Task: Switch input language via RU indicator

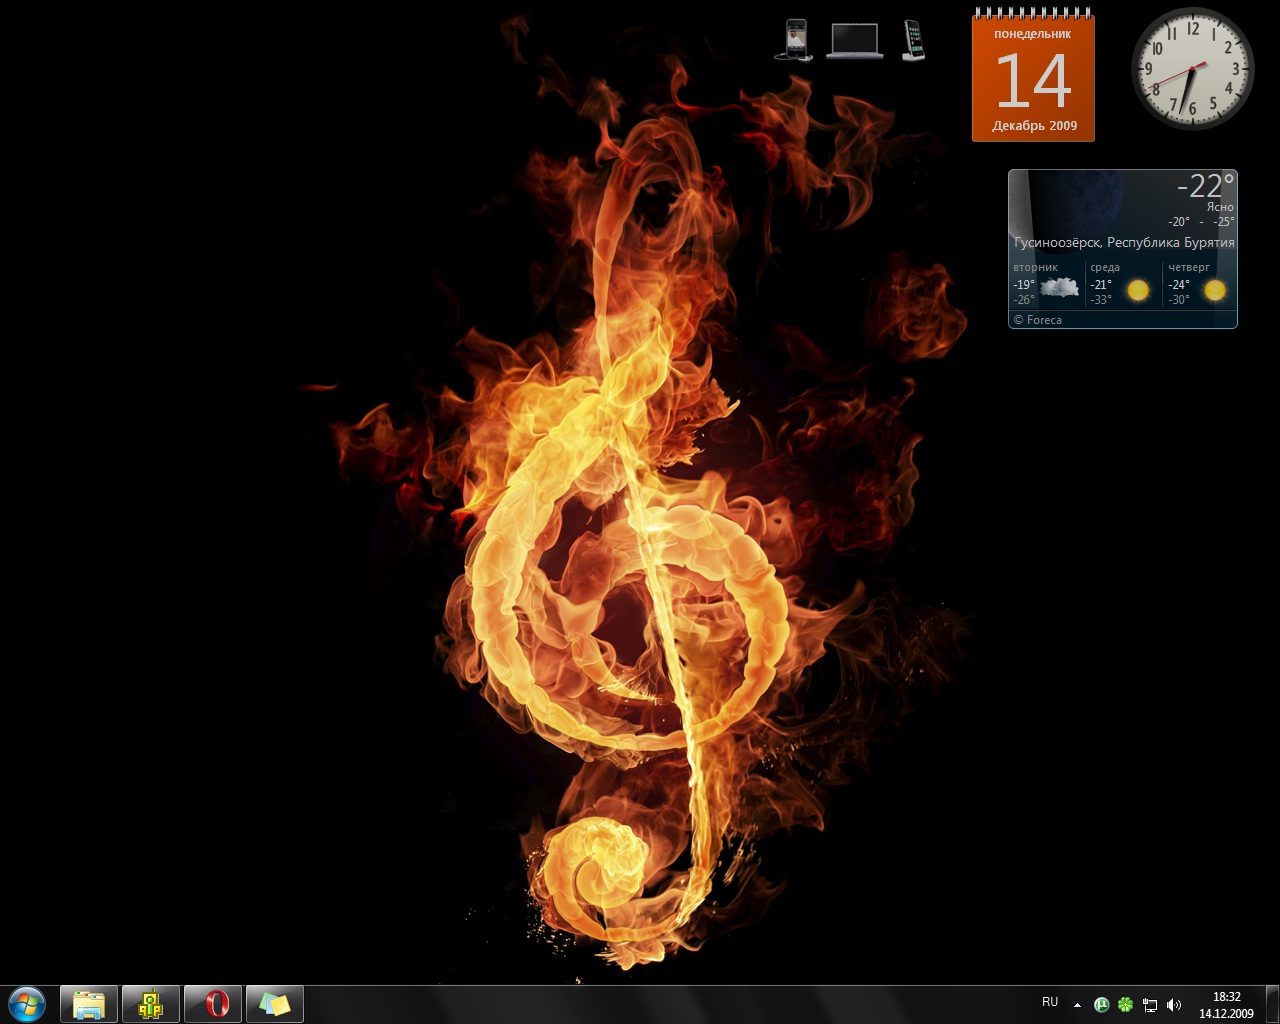Action: pos(1050,1002)
